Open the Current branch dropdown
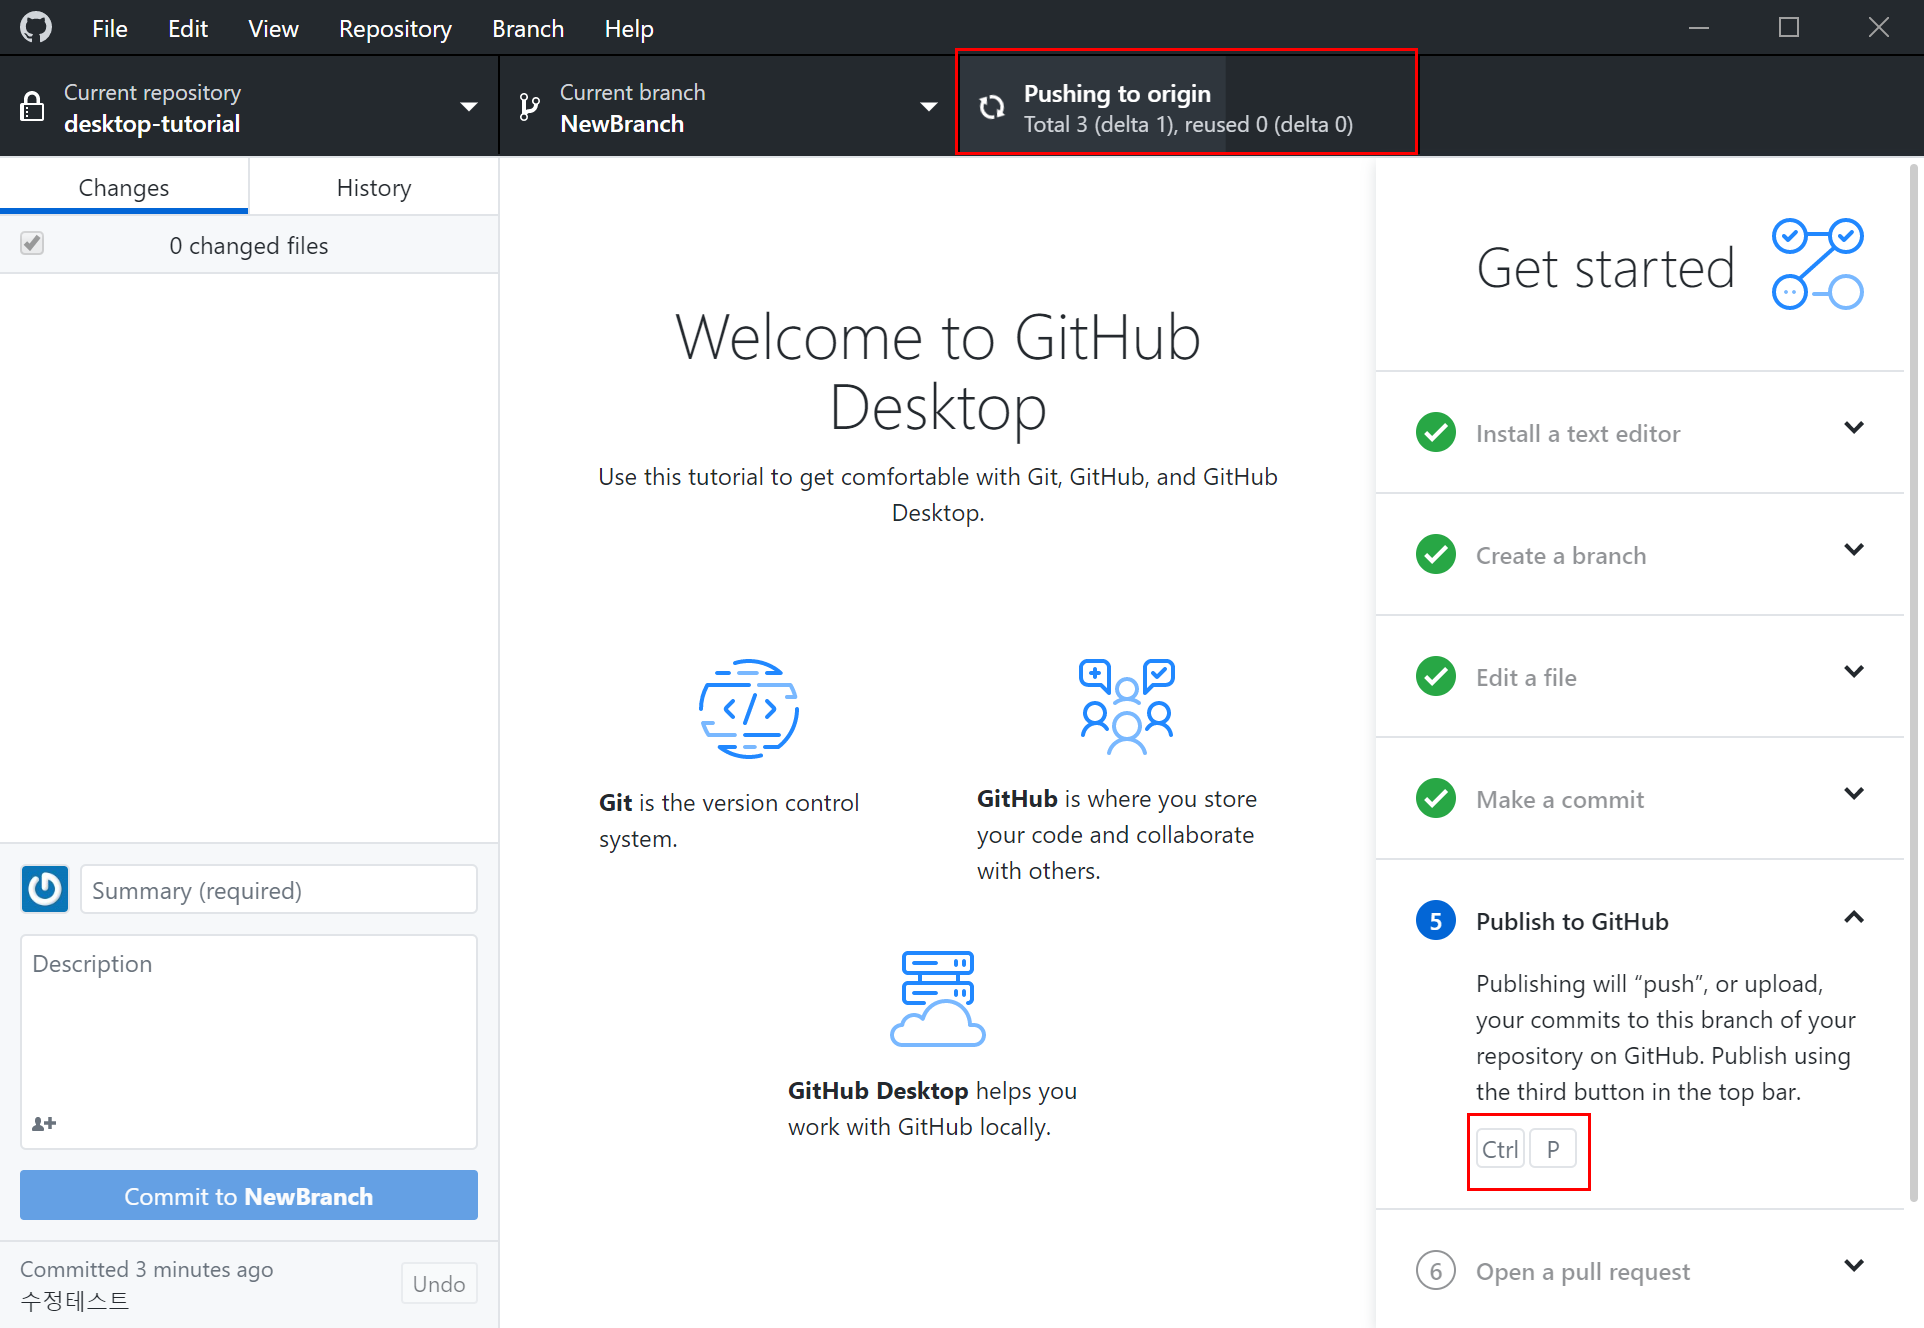The width and height of the screenshot is (1924, 1328). (x=728, y=106)
